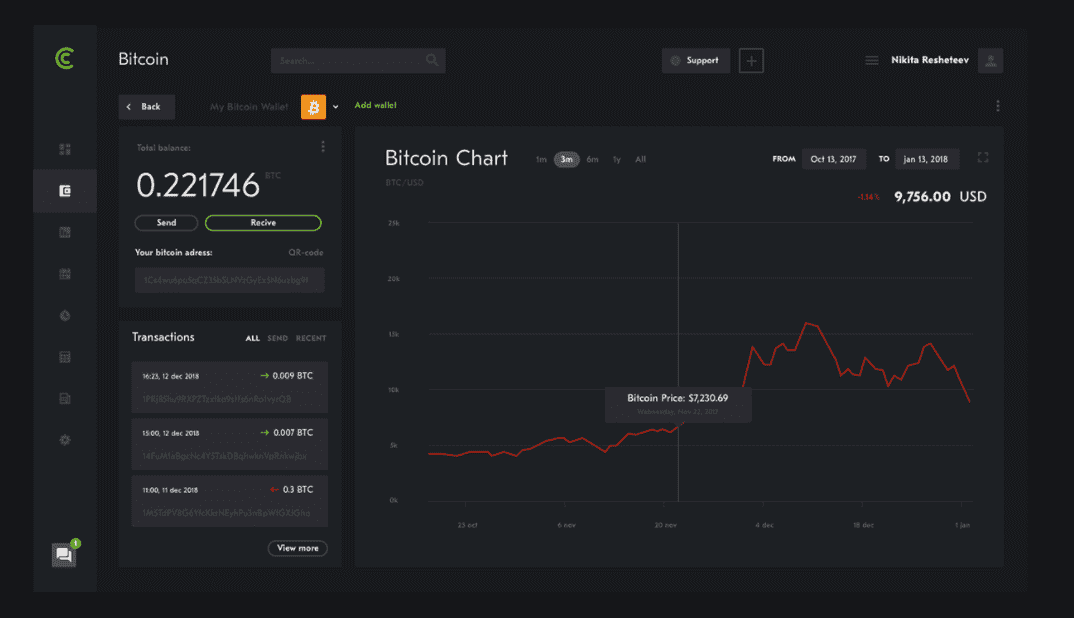Click the plus icon beside Support

pyautogui.click(x=751, y=60)
